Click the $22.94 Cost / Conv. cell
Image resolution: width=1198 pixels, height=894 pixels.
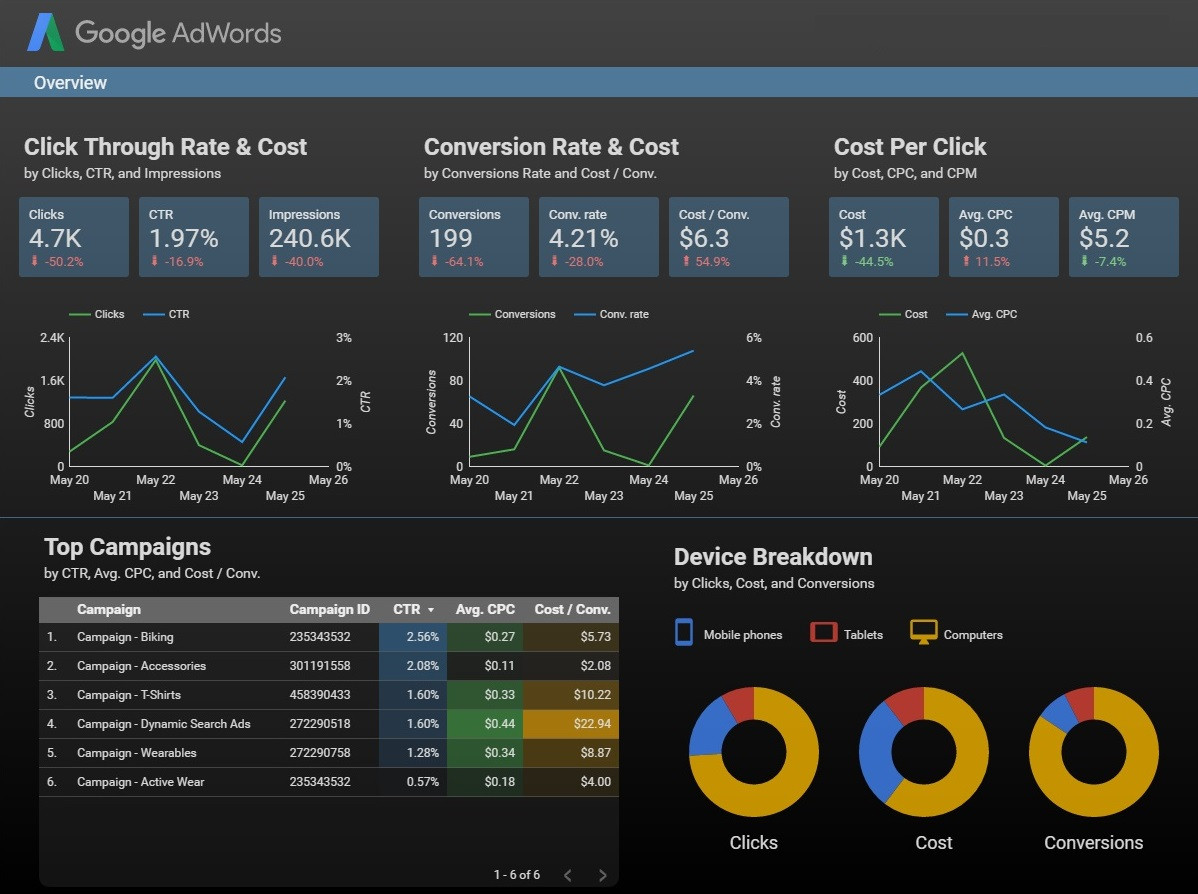pyautogui.click(x=571, y=724)
